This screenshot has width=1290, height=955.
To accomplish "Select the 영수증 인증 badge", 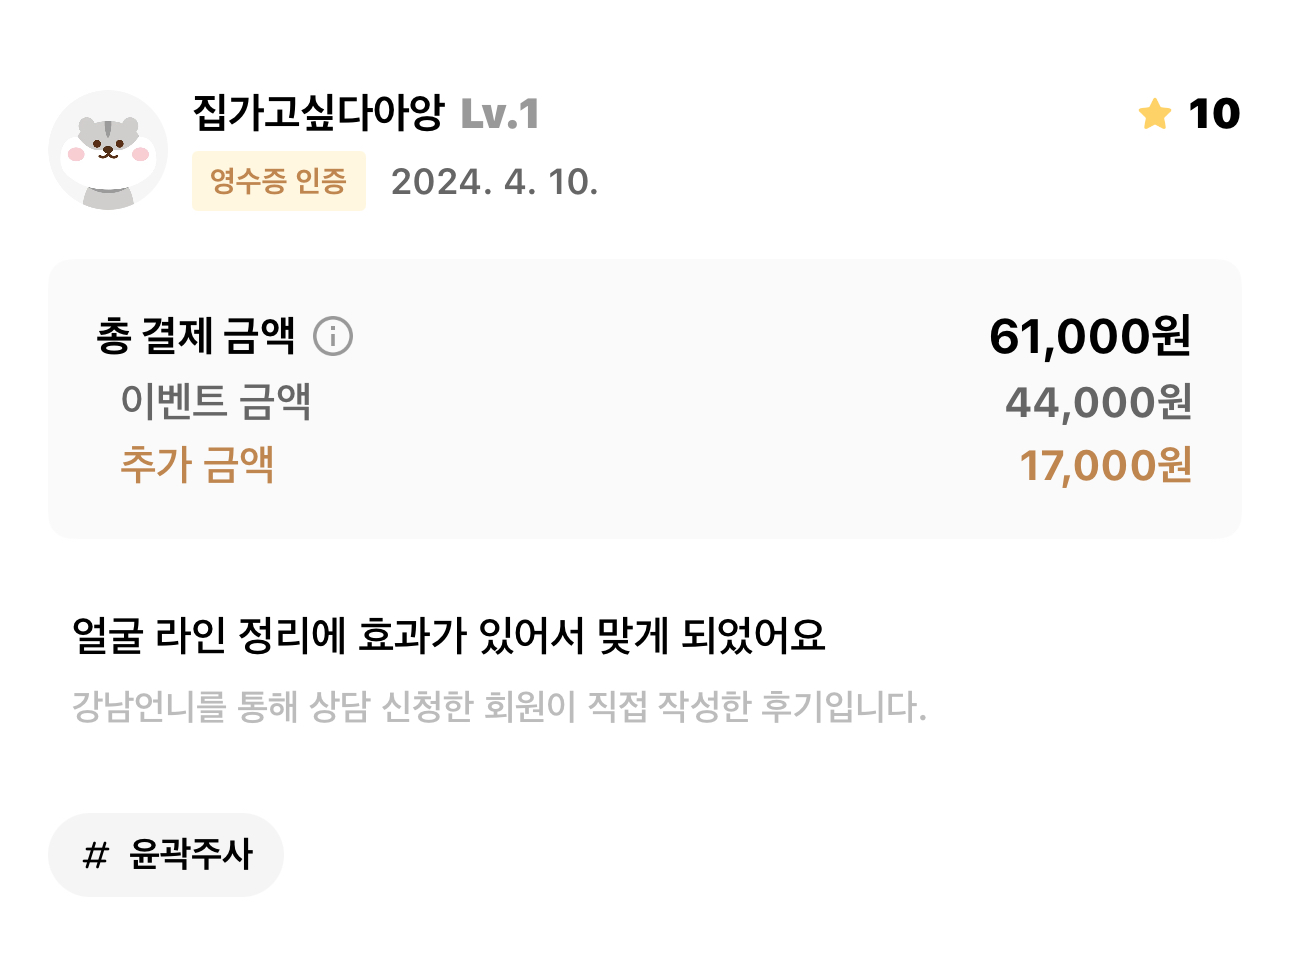I will tap(279, 181).
